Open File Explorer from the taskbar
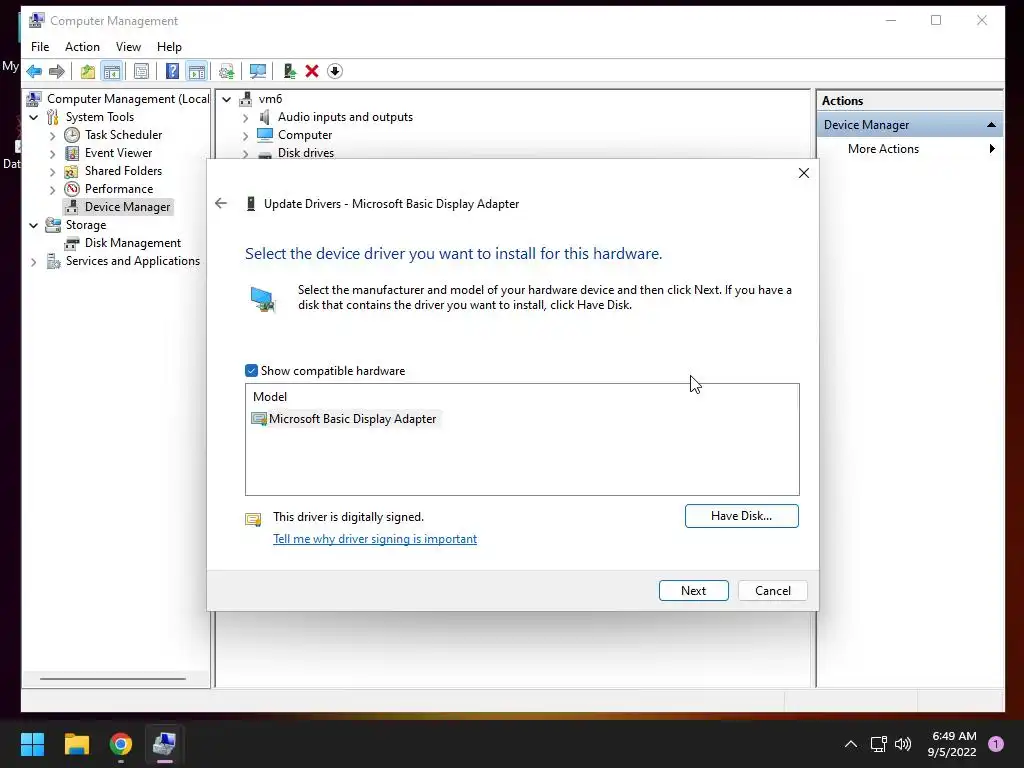 (x=76, y=744)
